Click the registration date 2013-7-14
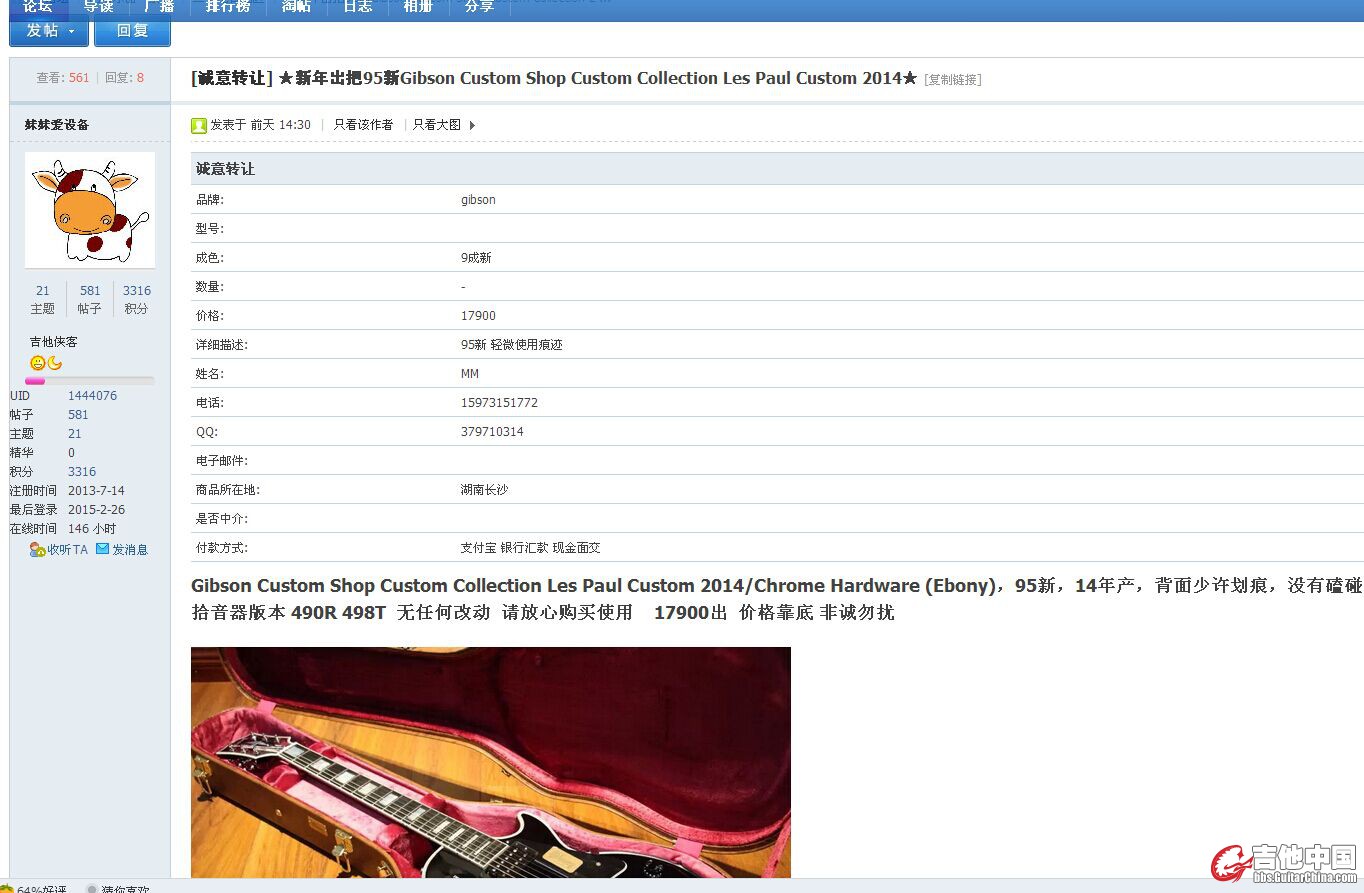 pos(96,491)
